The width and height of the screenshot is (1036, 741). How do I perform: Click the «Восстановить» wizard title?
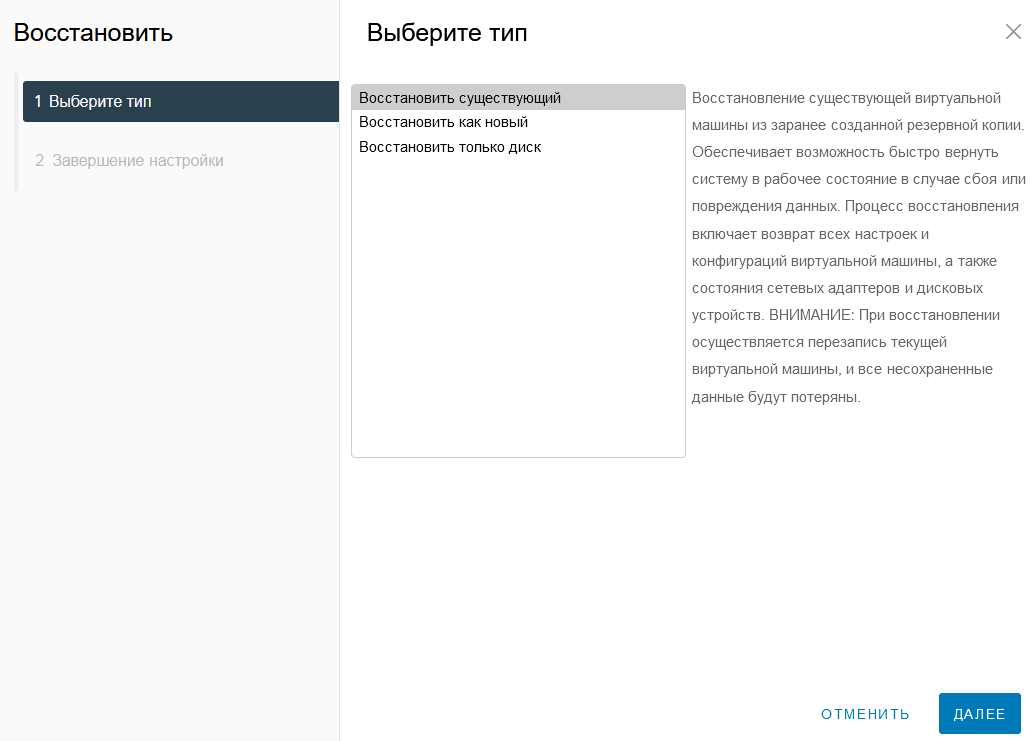click(x=93, y=32)
